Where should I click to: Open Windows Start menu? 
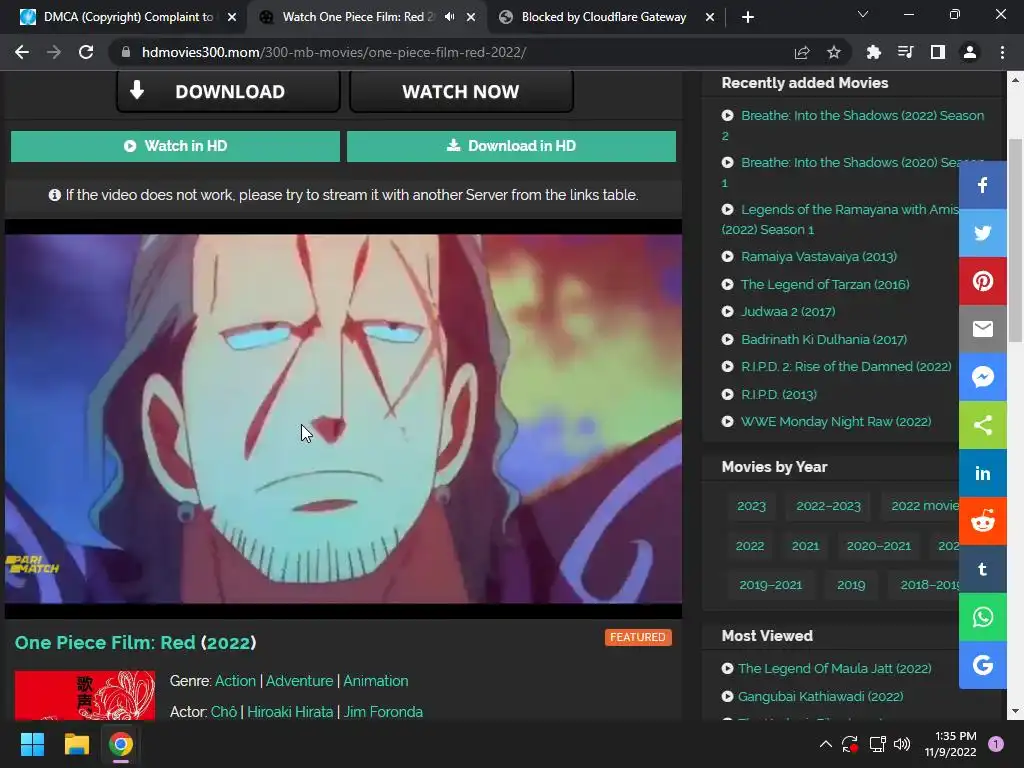pos(32,744)
